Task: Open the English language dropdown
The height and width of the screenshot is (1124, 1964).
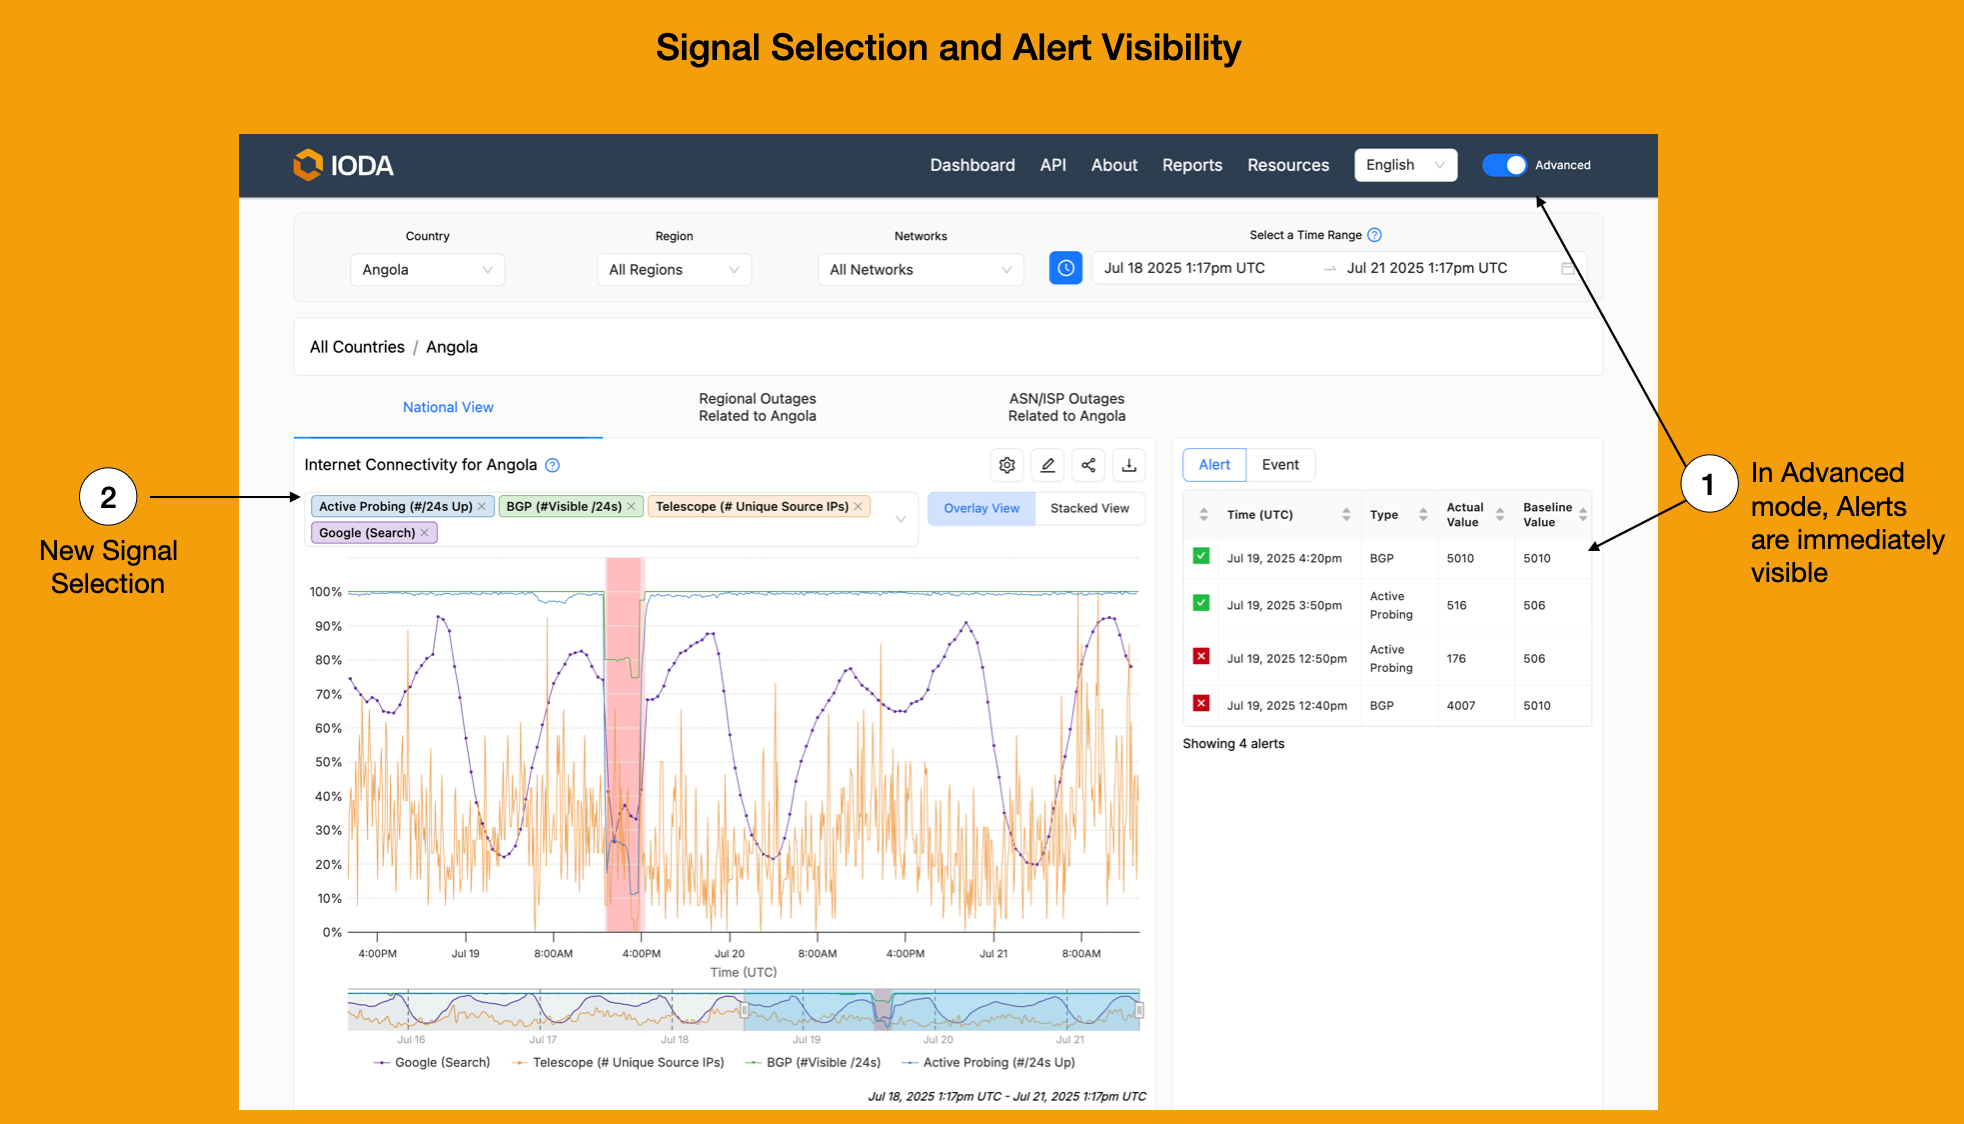Action: tap(1405, 165)
